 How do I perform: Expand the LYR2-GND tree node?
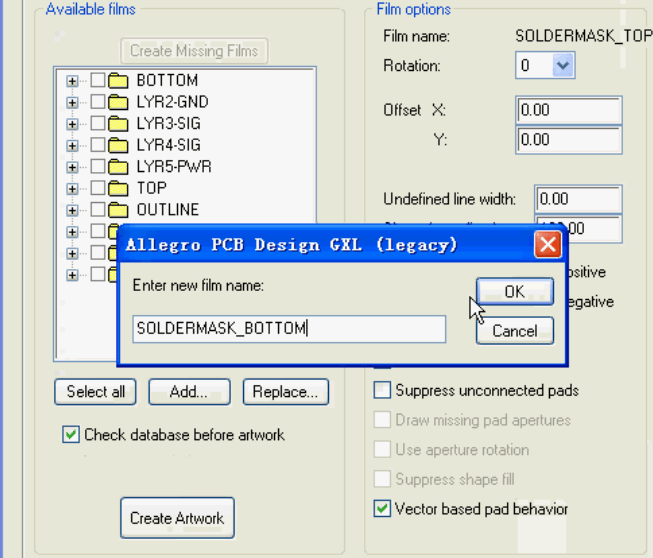[x=72, y=102]
